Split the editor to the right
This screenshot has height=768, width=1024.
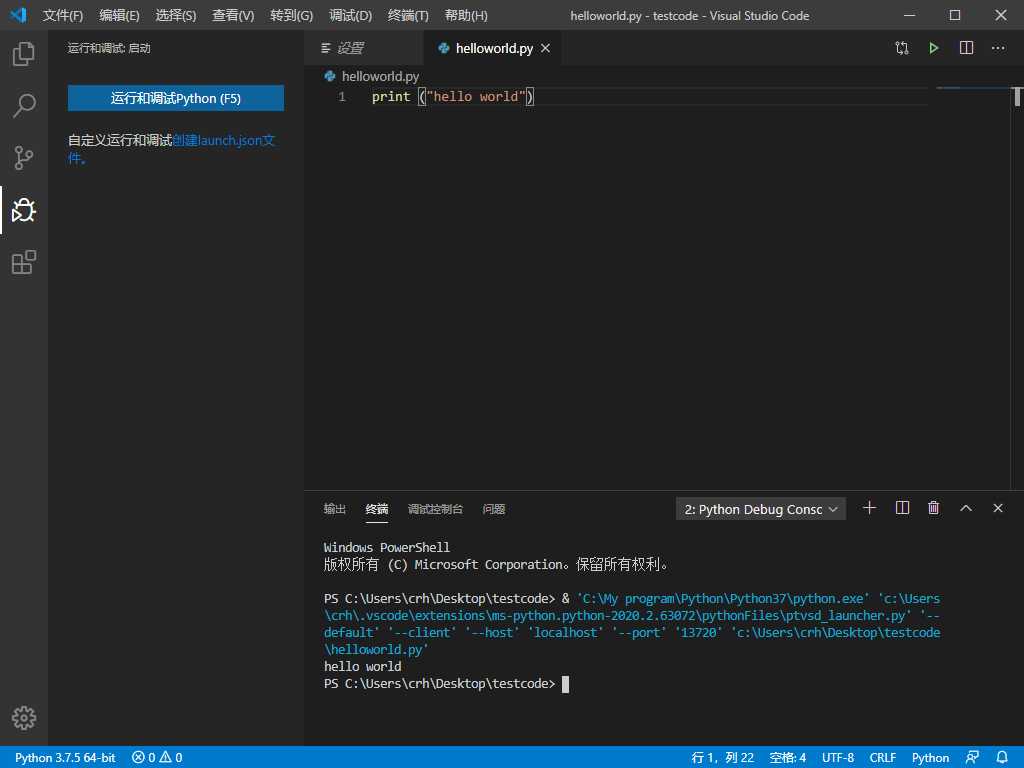pyautogui.click(x=967, y=48)
